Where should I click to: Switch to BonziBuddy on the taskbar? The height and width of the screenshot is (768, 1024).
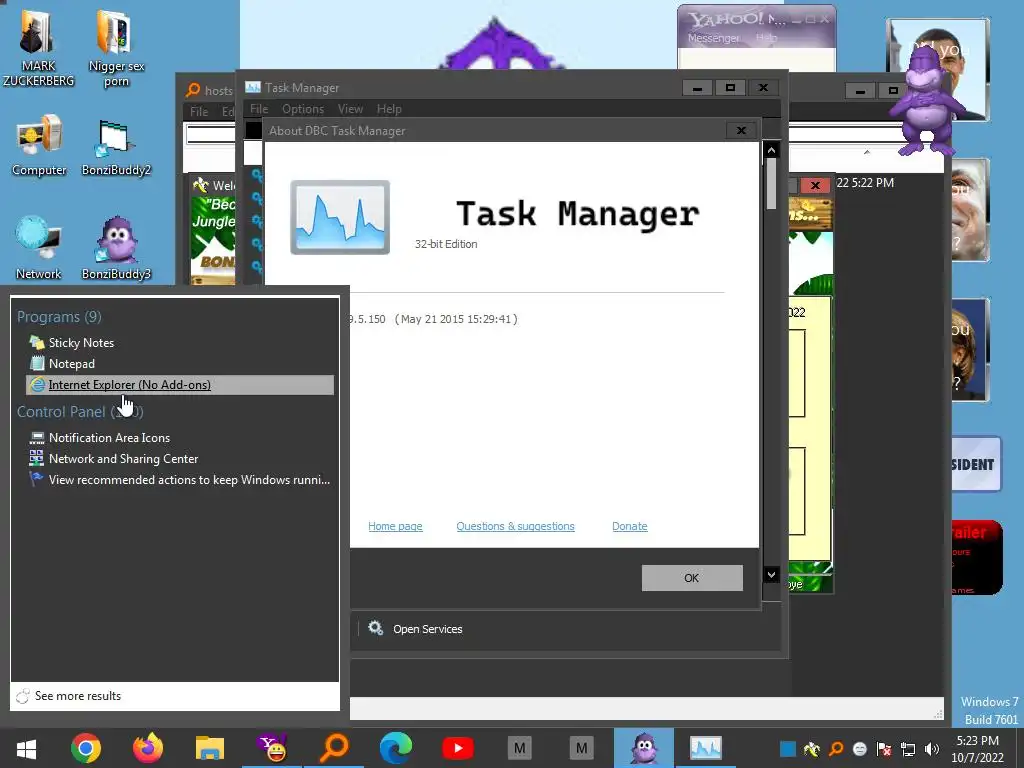(x=644, y=748)
